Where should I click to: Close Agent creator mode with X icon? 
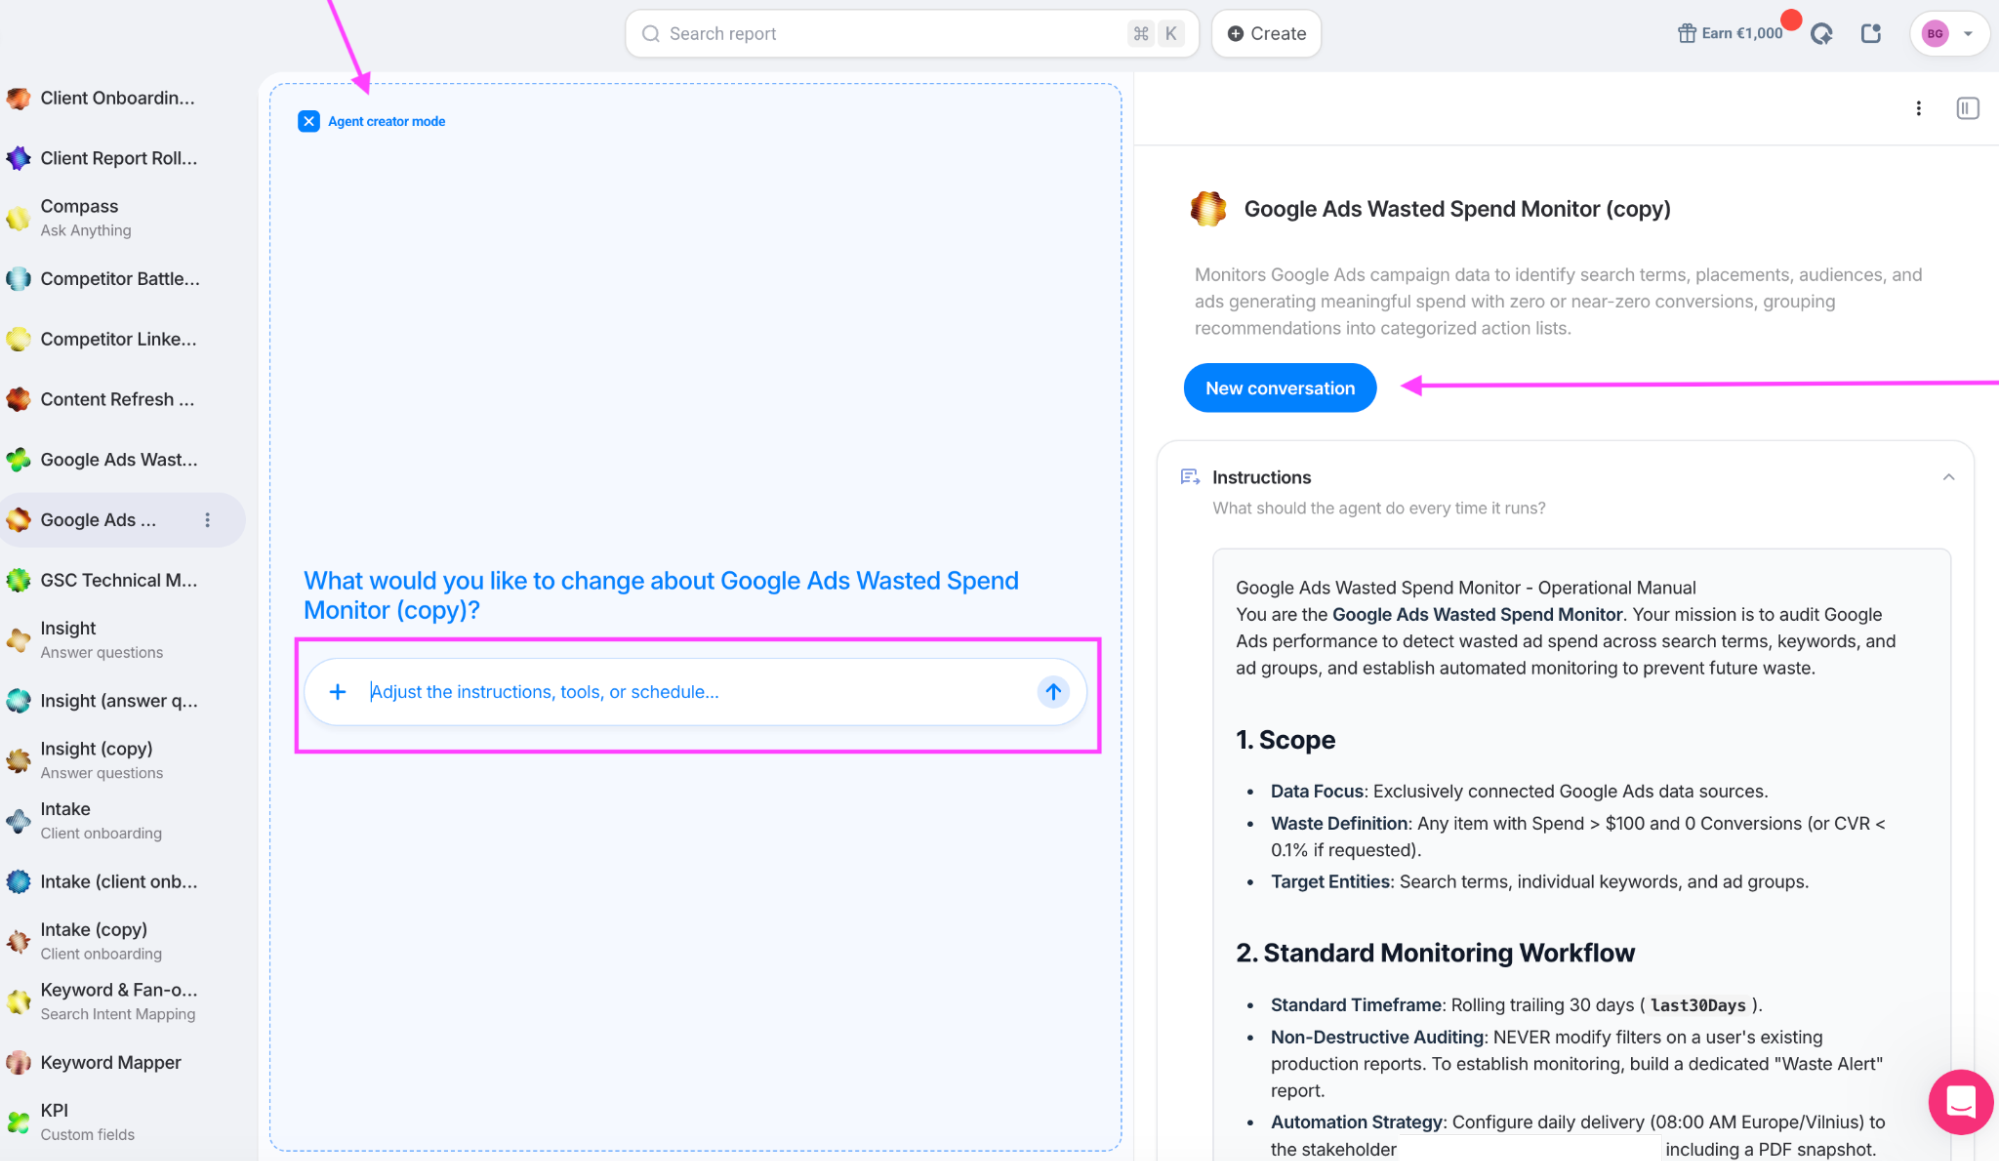pyautogui.click(x=308, y=121)
